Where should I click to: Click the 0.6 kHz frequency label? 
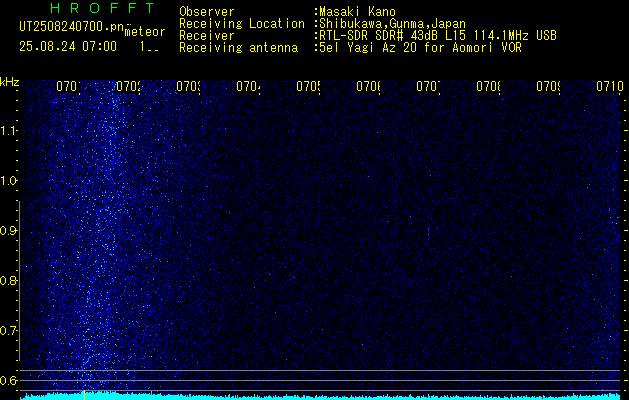[x=9, y=380]
